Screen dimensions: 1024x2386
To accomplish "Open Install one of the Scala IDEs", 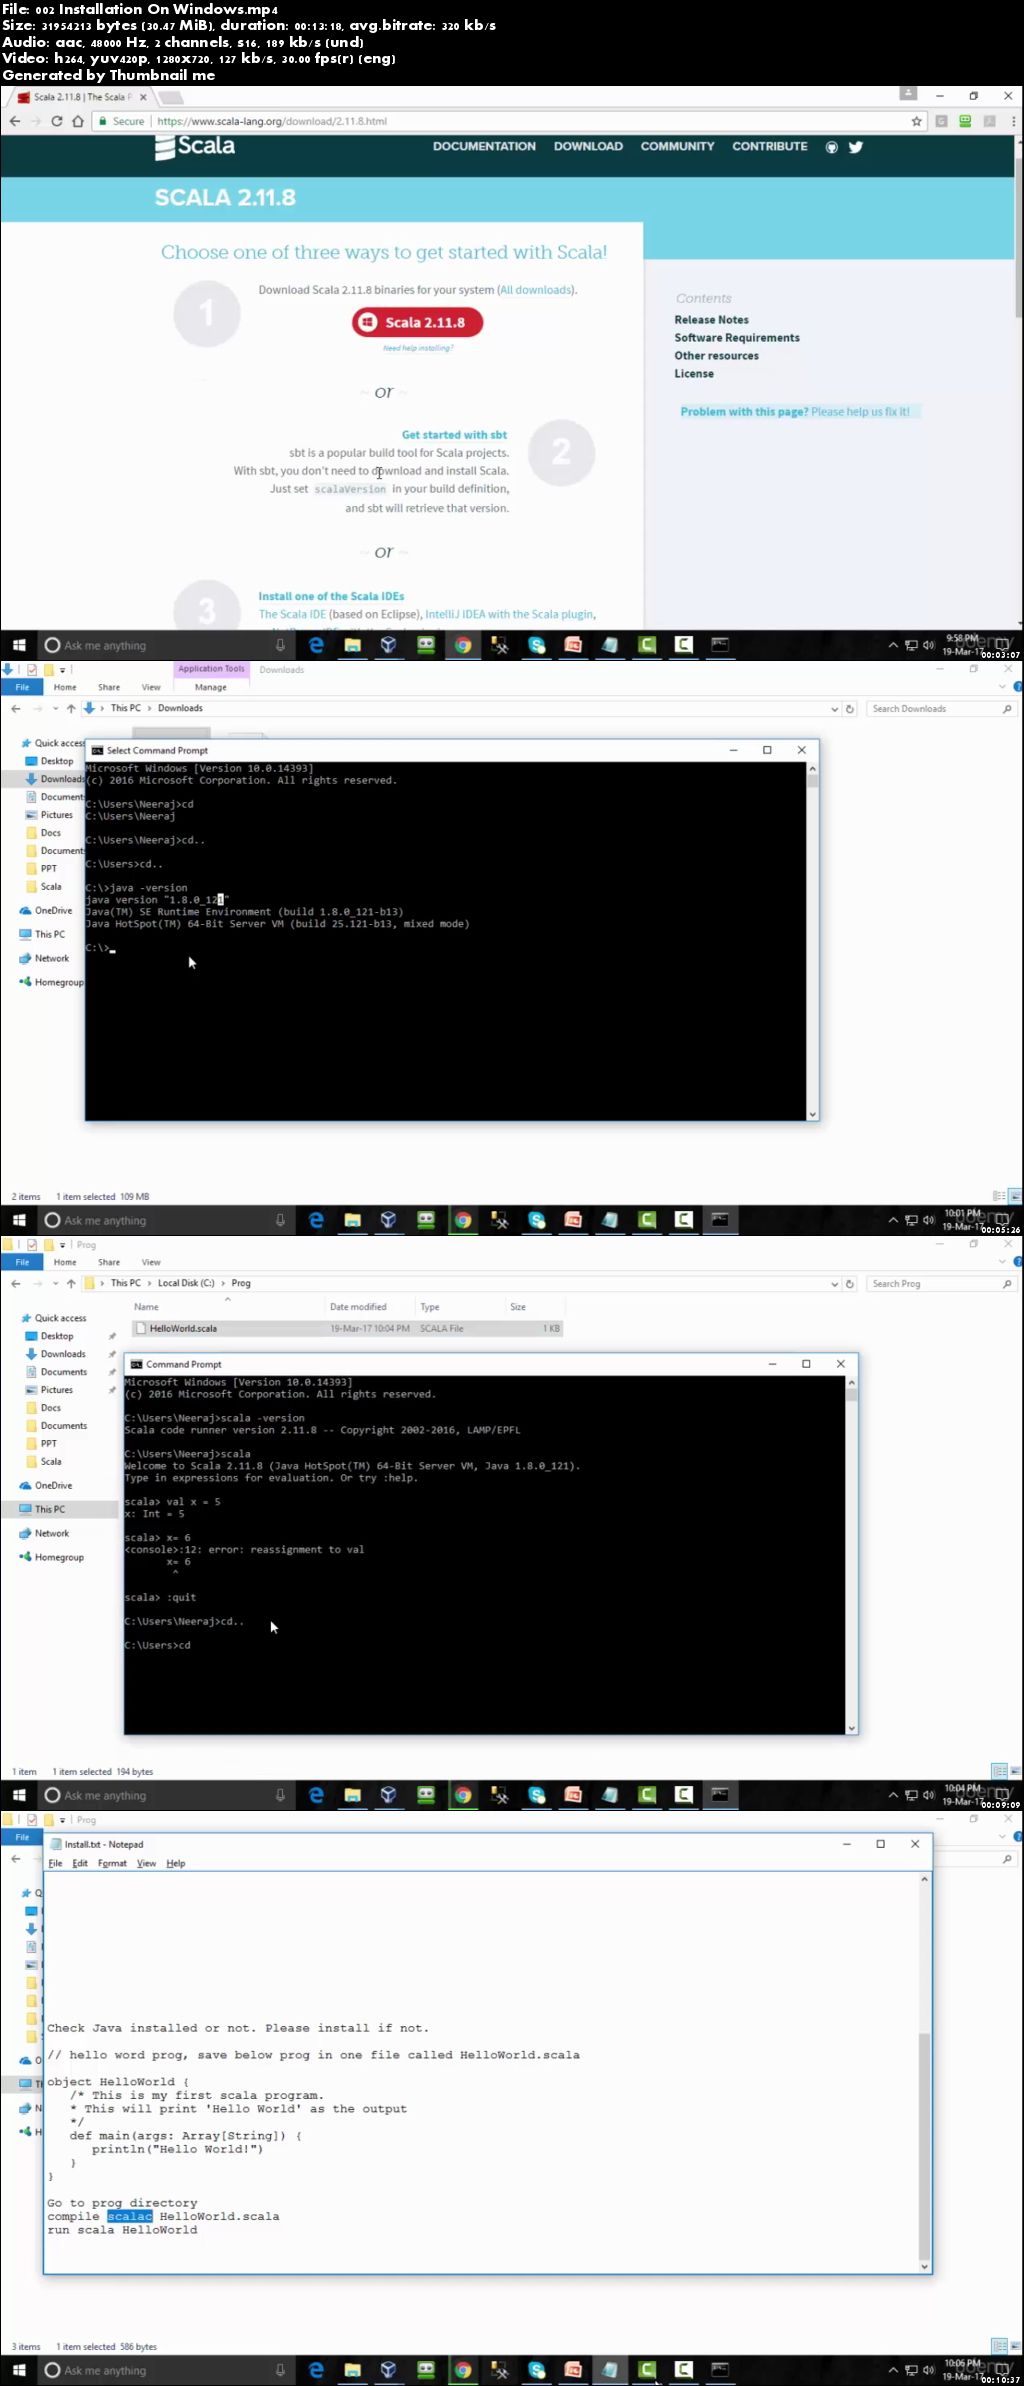I will (x=331, y=596).
